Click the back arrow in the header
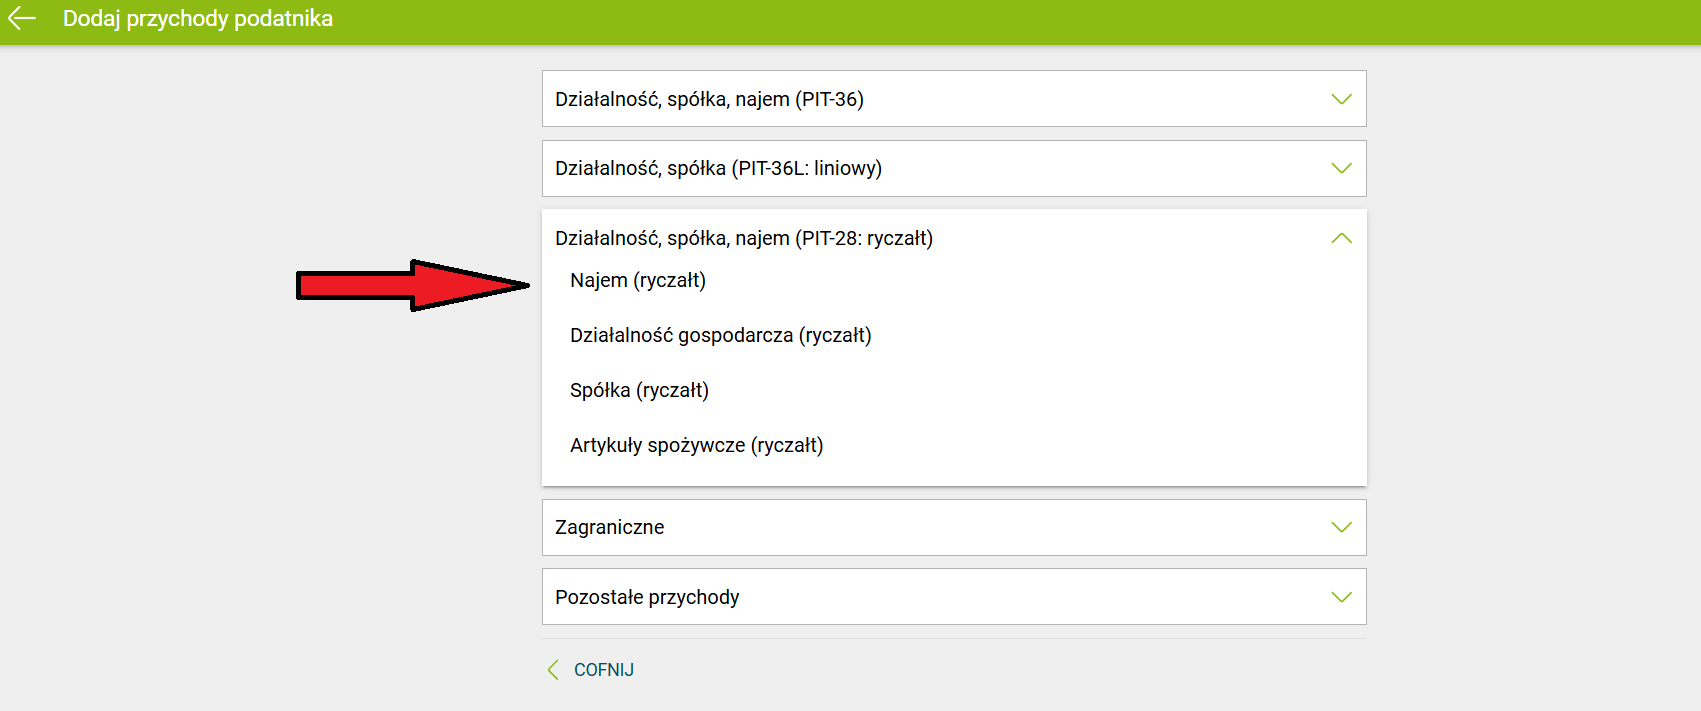Screen dimensions: 1701x711 [x=22, y=18]
